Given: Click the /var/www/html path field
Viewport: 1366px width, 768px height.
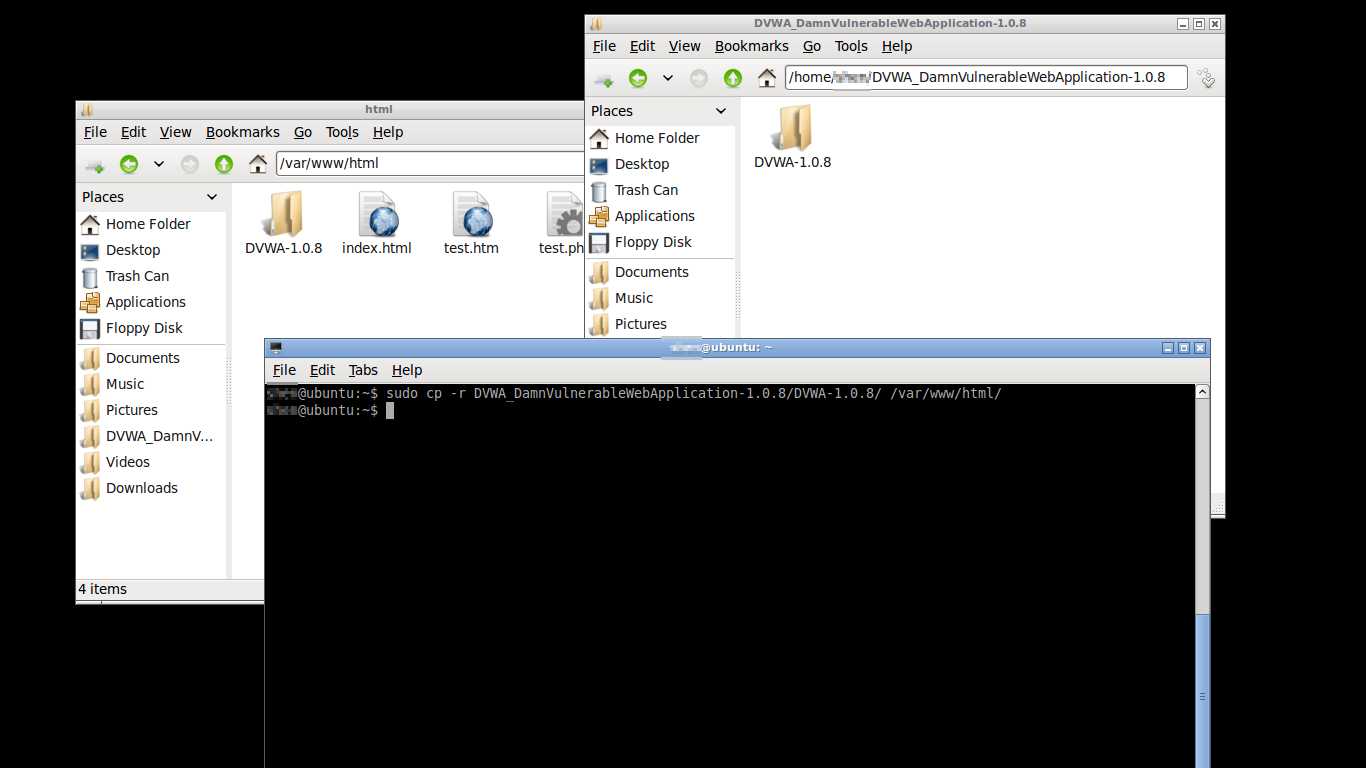Looking at the screenshot, I should (431, 163).
